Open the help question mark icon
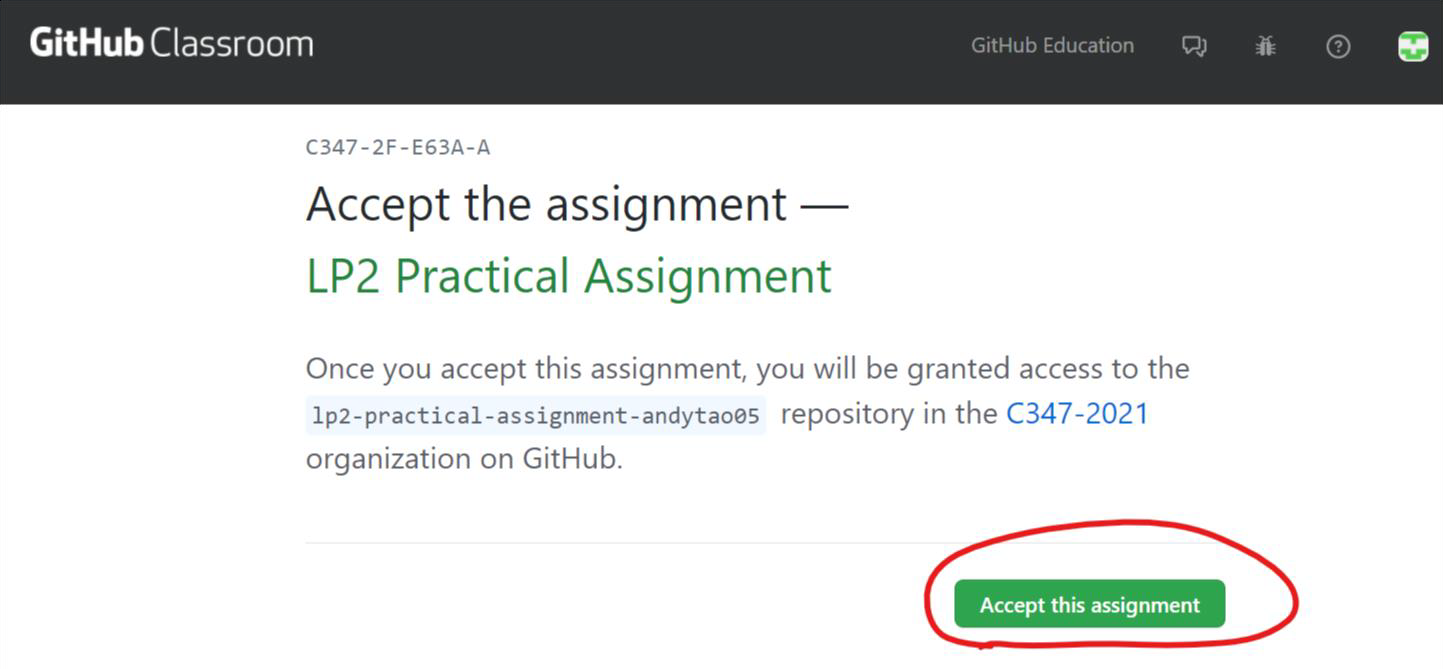 [x=1338, y=46]
